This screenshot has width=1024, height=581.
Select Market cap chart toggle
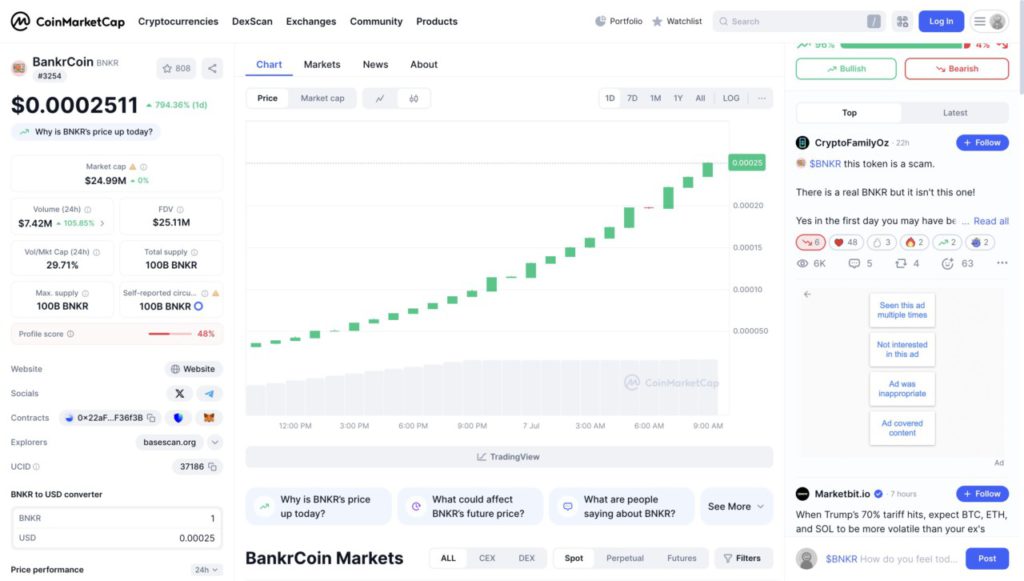click(x=322, y=99)
